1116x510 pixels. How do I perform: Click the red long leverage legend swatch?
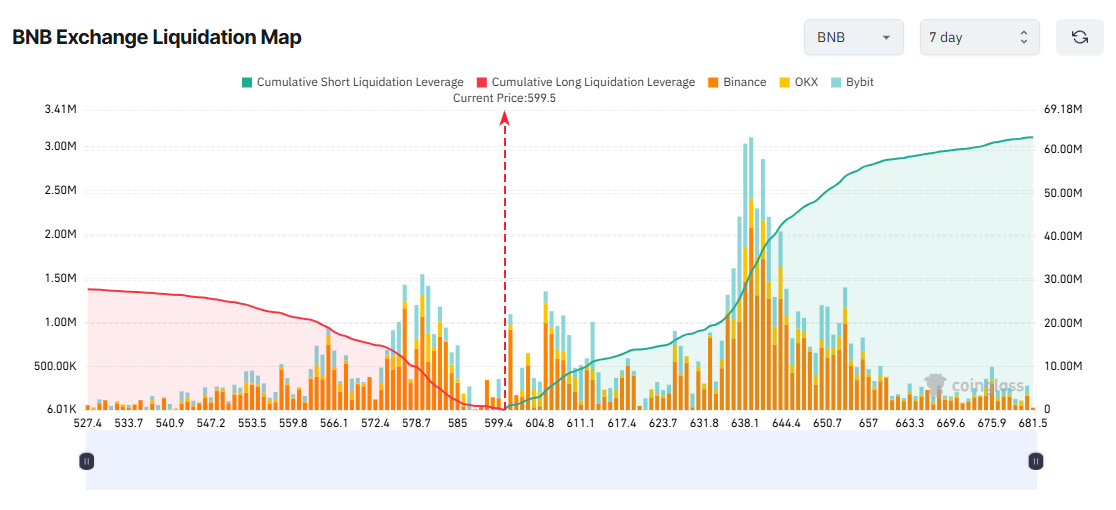(482, 82)
